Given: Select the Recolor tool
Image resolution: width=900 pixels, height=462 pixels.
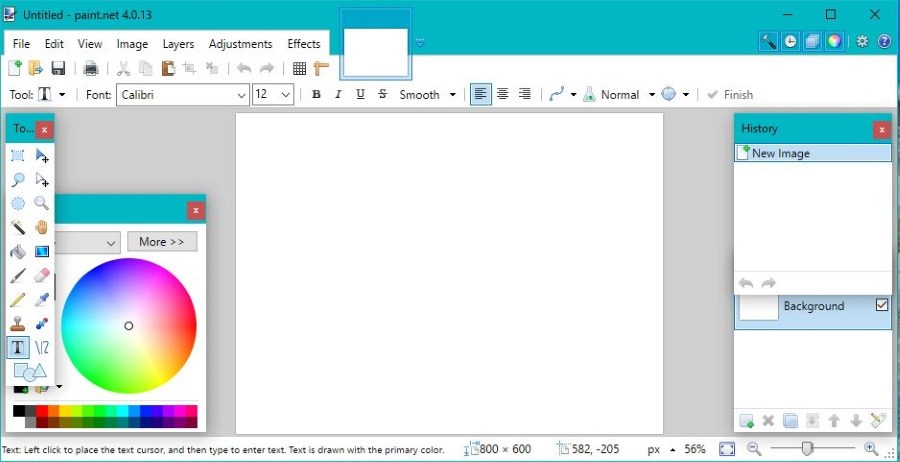Looking at the screenshot, I should coord(42,323).
